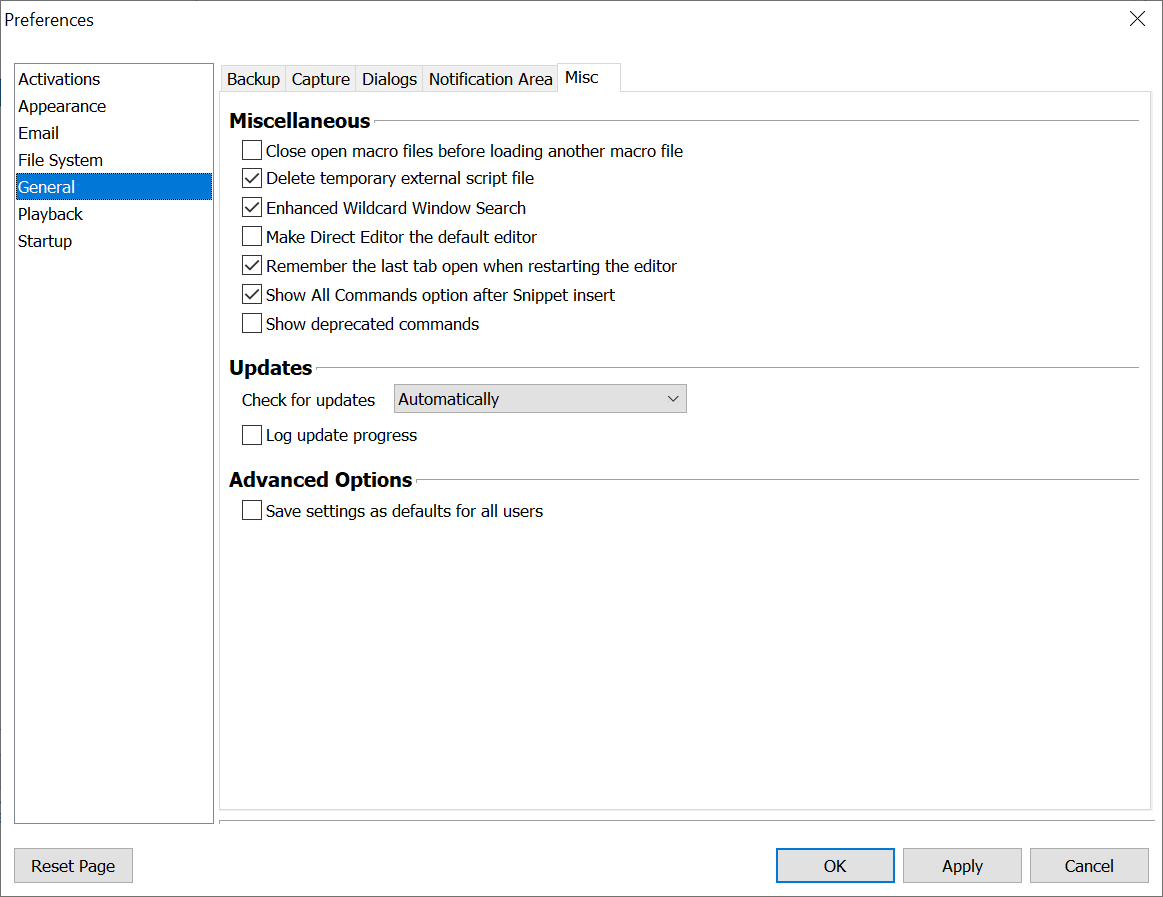Check the Log update progress box
The image size is (1163, 897).
coord(252,435)
